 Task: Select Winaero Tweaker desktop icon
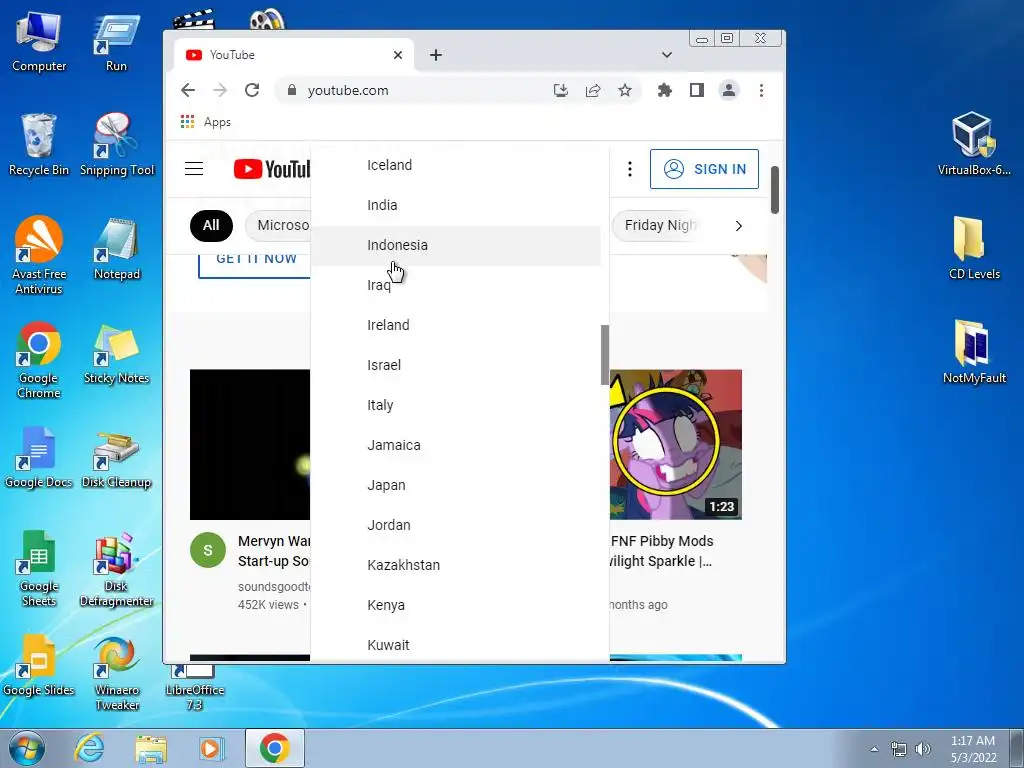[x=117, y=673]
